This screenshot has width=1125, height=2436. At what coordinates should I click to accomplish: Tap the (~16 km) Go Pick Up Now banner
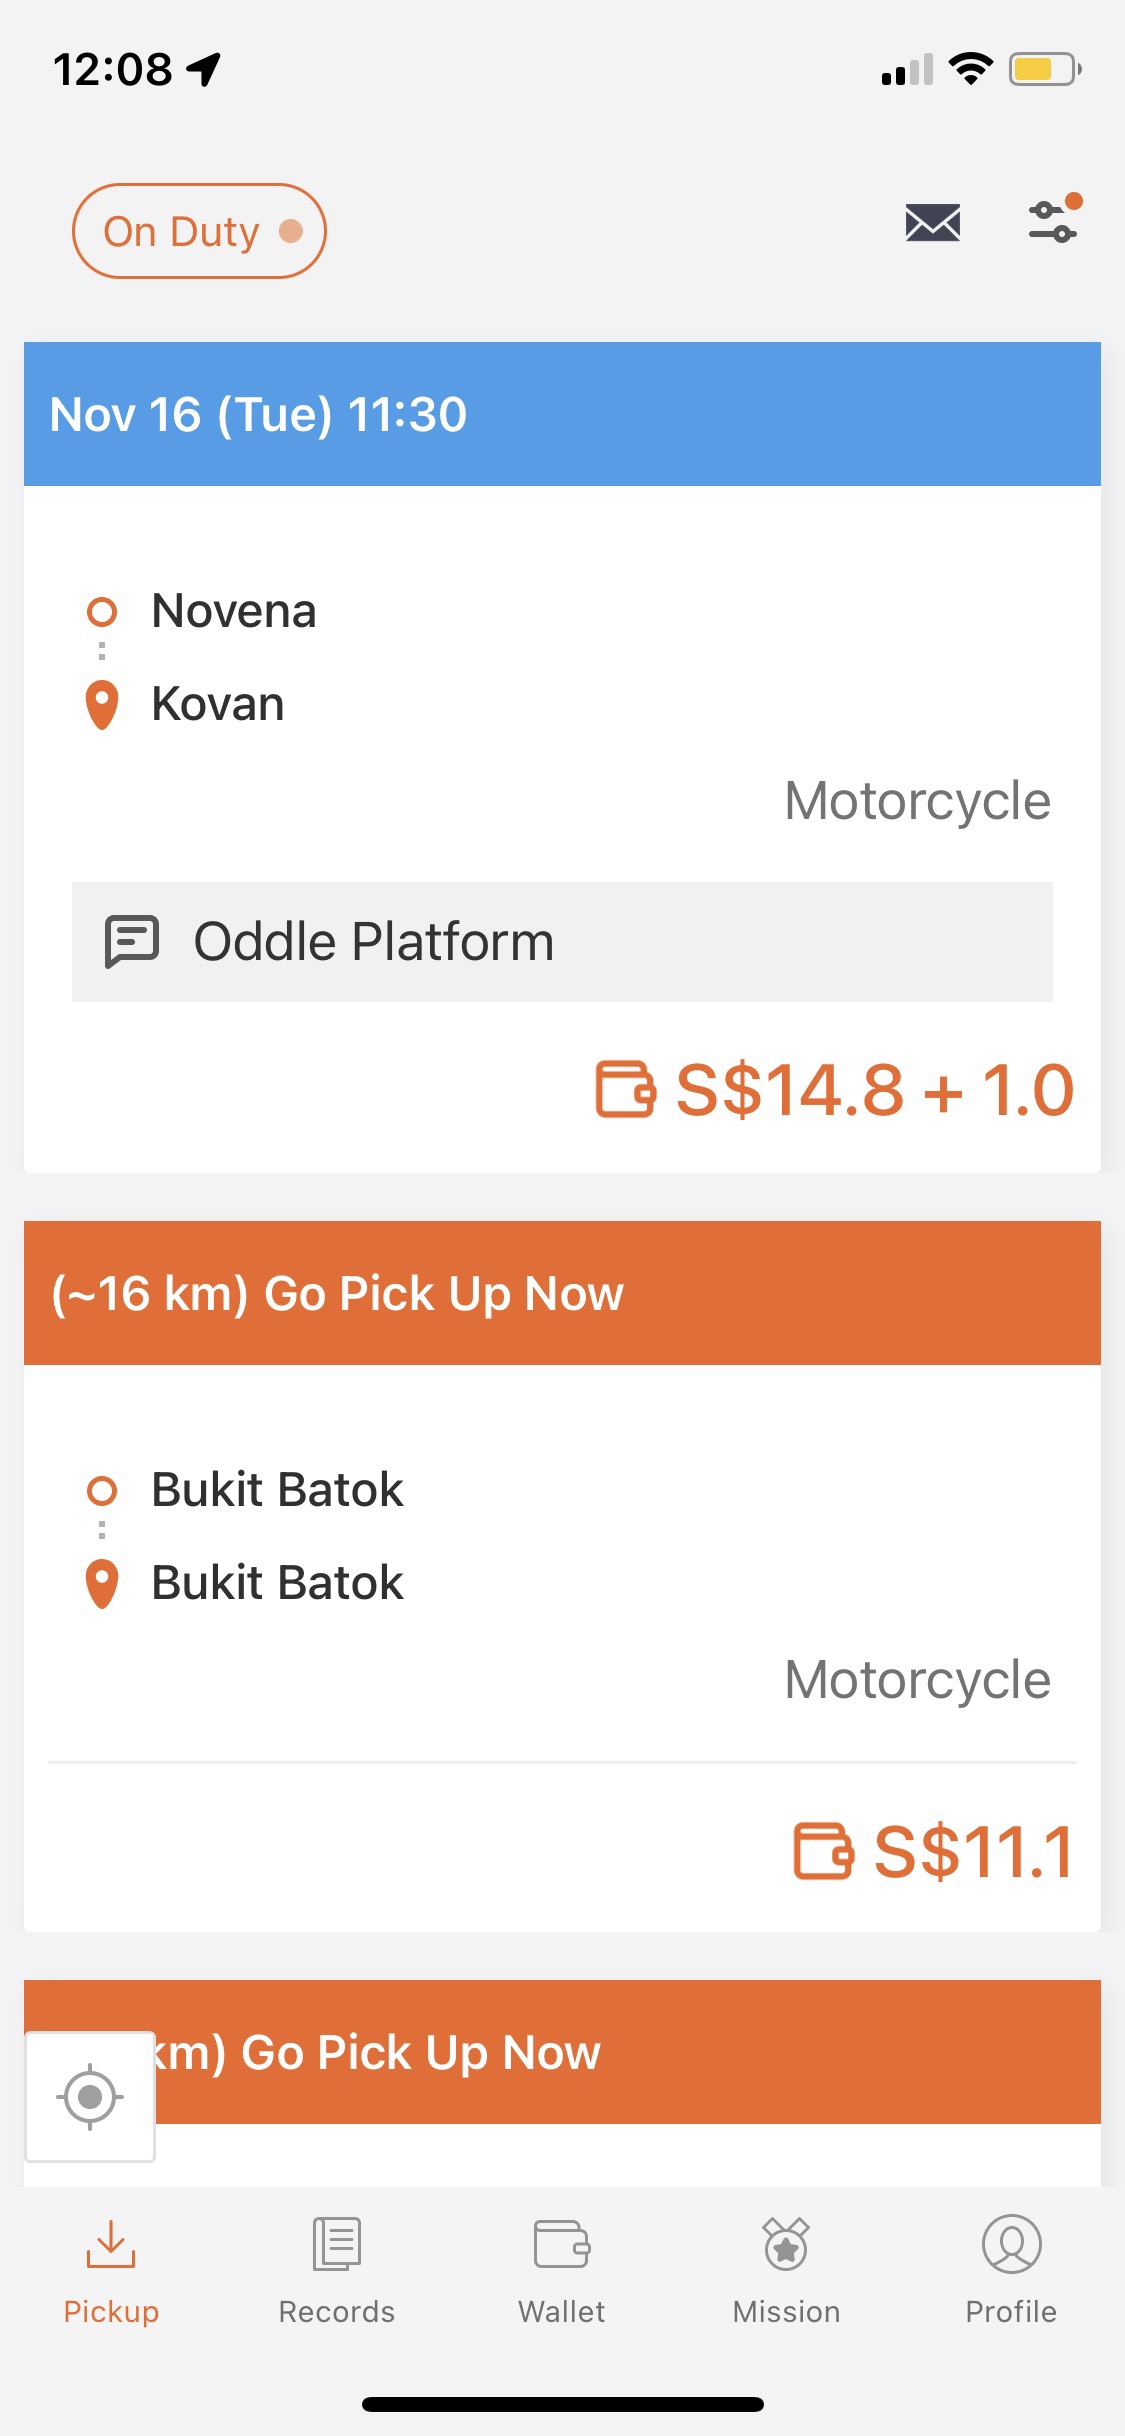(562, 1293)
